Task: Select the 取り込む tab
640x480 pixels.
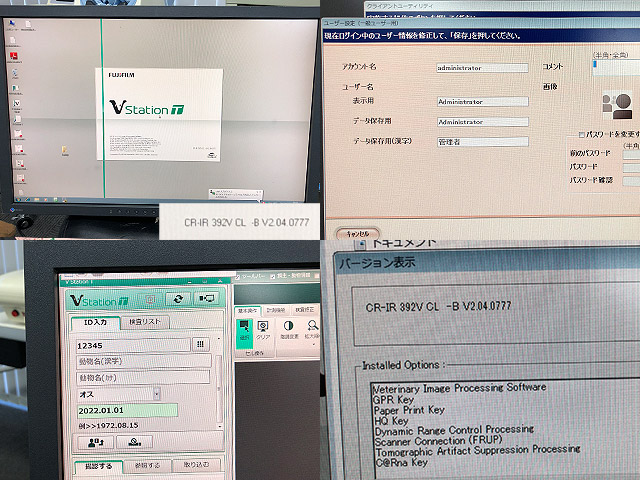Action: [x=196, y=464]
